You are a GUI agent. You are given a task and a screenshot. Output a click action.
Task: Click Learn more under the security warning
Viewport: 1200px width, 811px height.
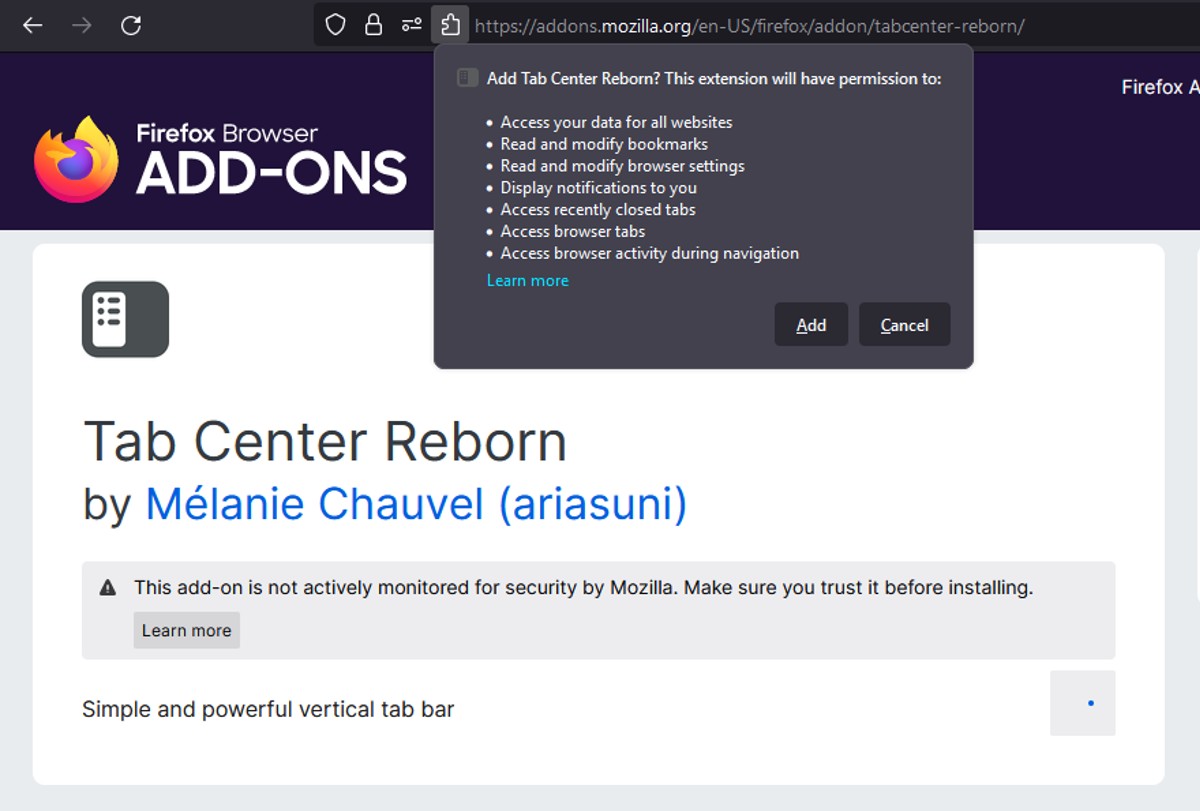(186, 630)
